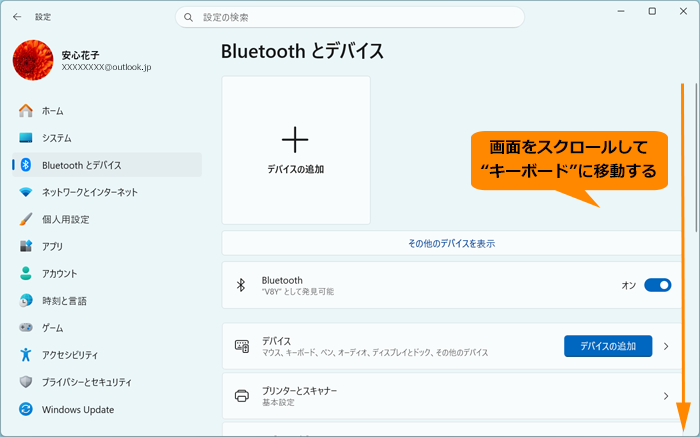Click the "V8Y" として発見可能 text

[298, 292]
